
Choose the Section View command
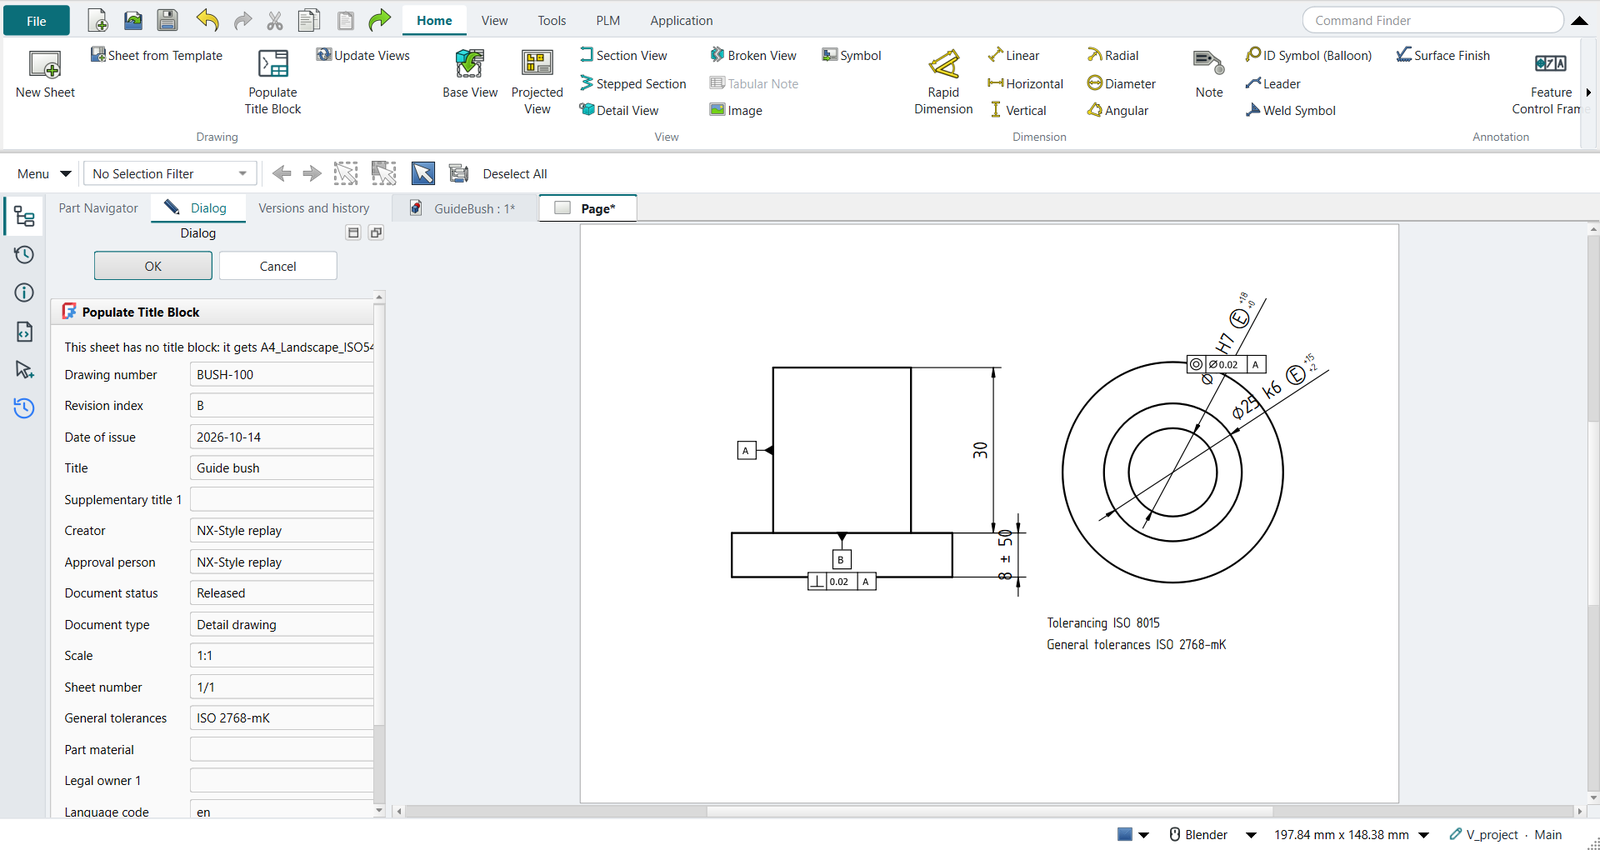coord(623,55)
